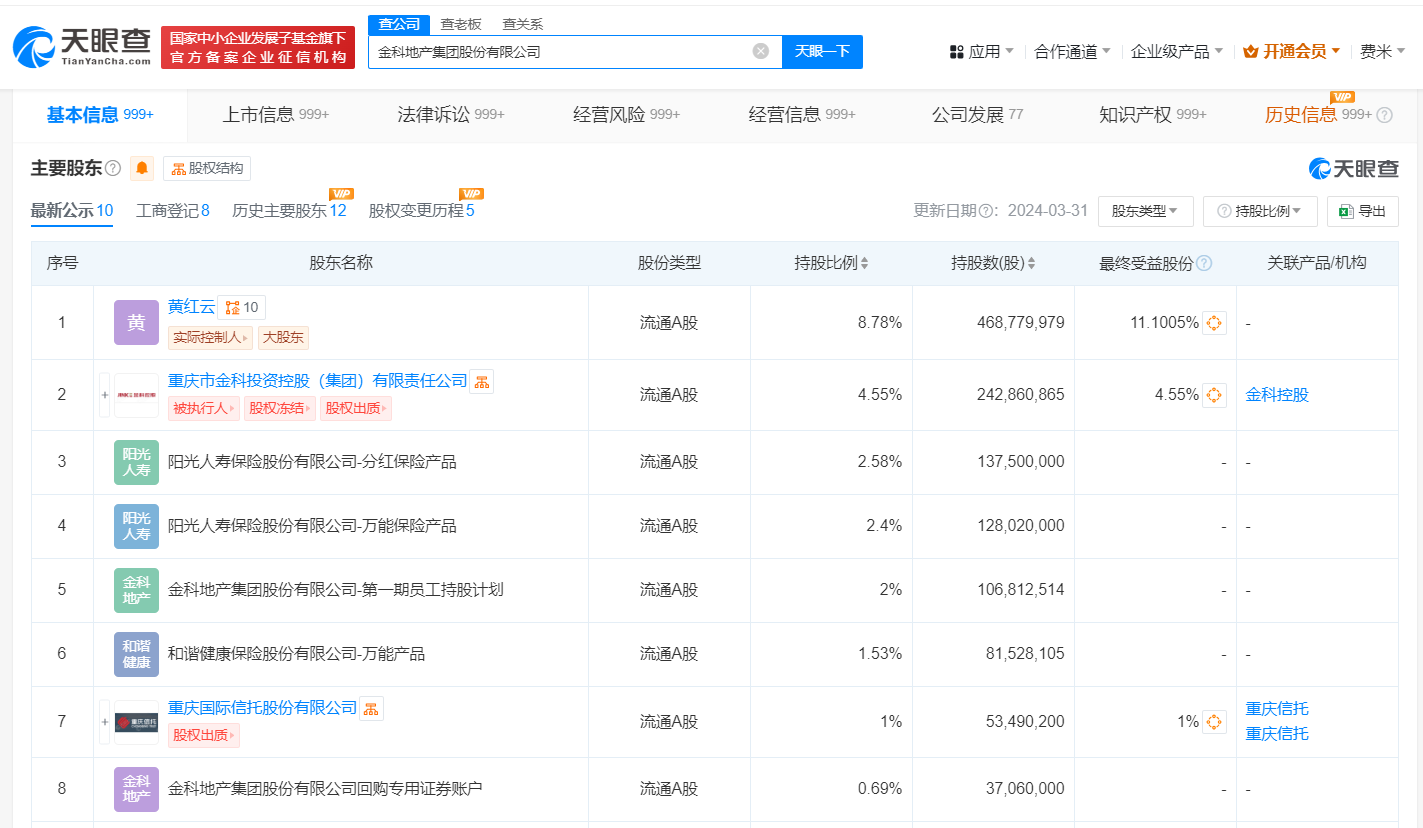Click equity chart icon beside 重庆市金科投资控股
This screenshot has width=1423, height=828.
tap(481, 381)
